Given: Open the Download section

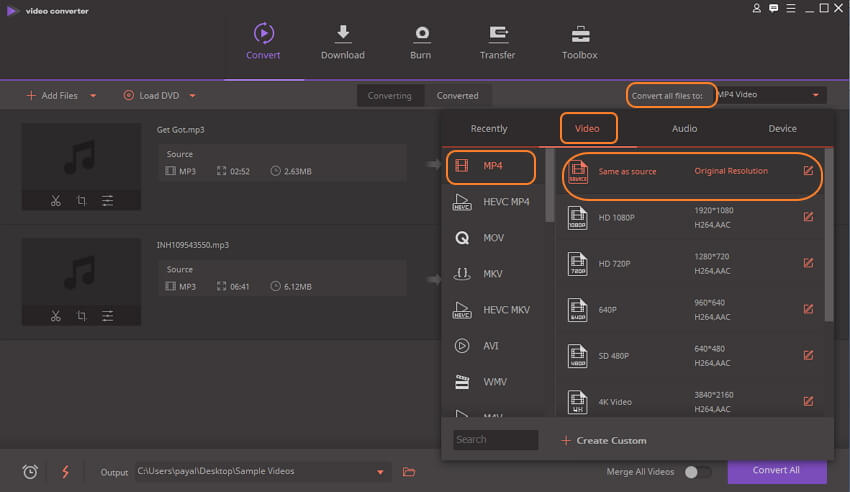Looking at the screenshot, I should [342, 42].
